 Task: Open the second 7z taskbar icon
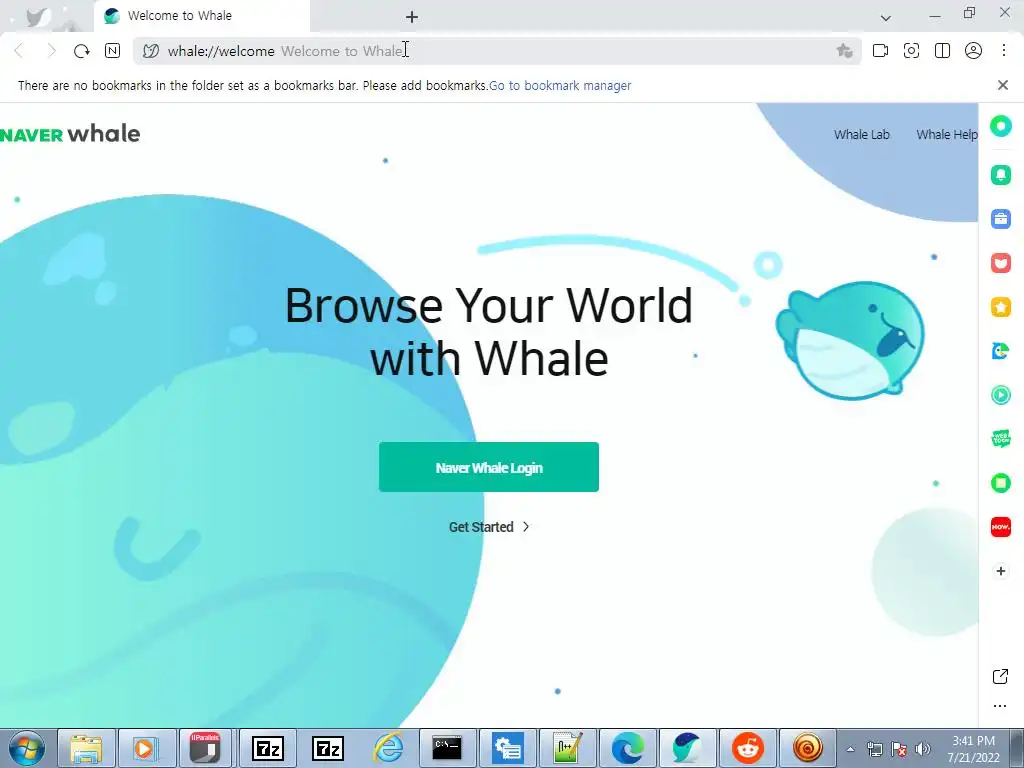(328, 748)
